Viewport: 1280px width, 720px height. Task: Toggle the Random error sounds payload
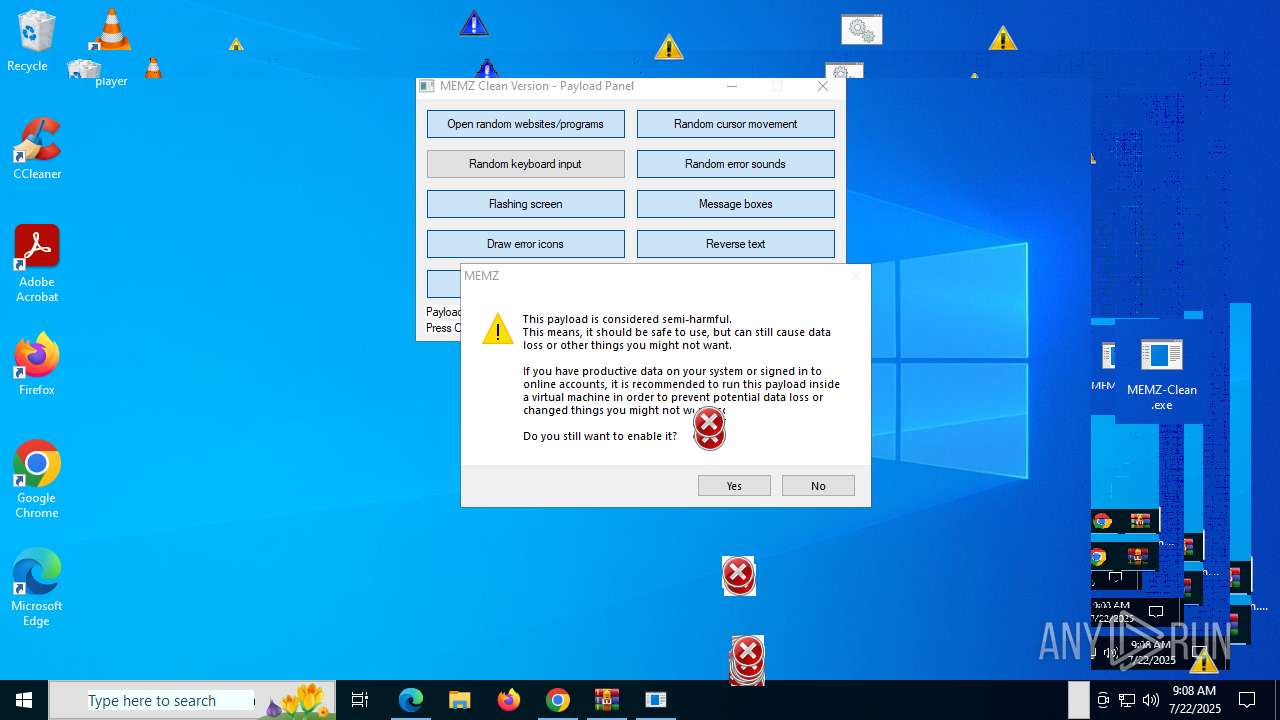click(736, 164)
